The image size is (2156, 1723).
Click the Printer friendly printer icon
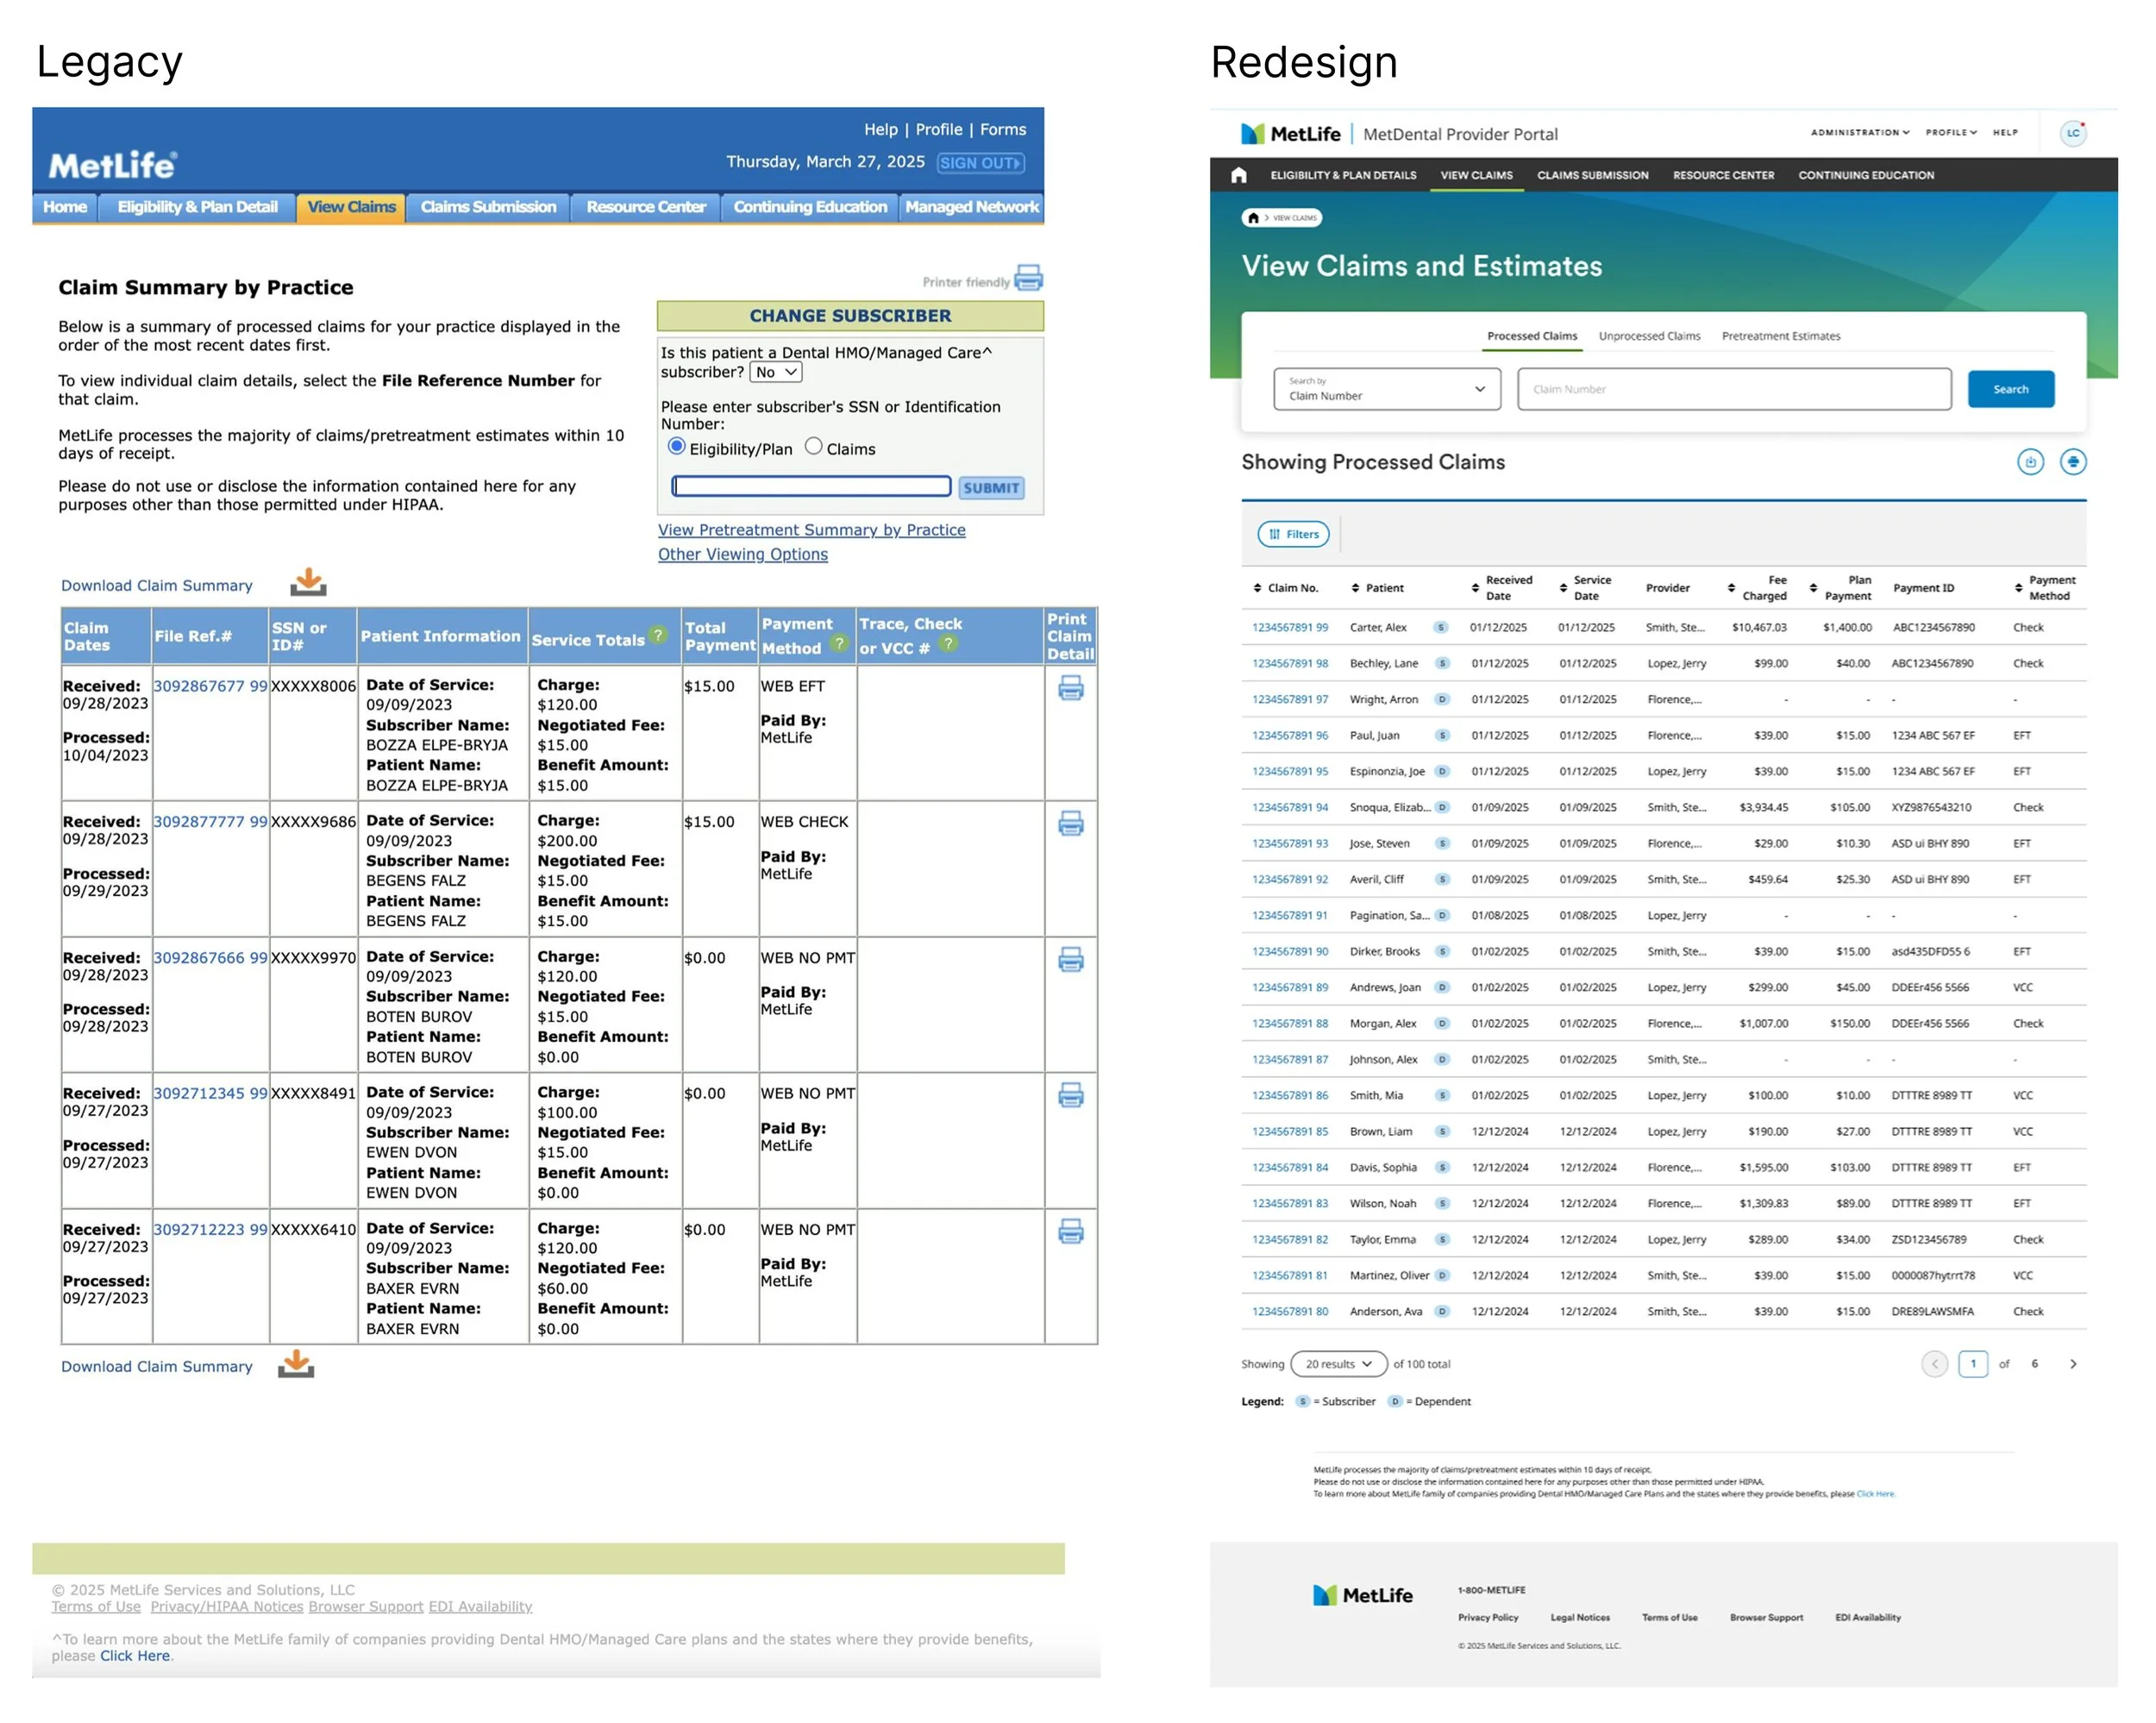(1028, 278)
